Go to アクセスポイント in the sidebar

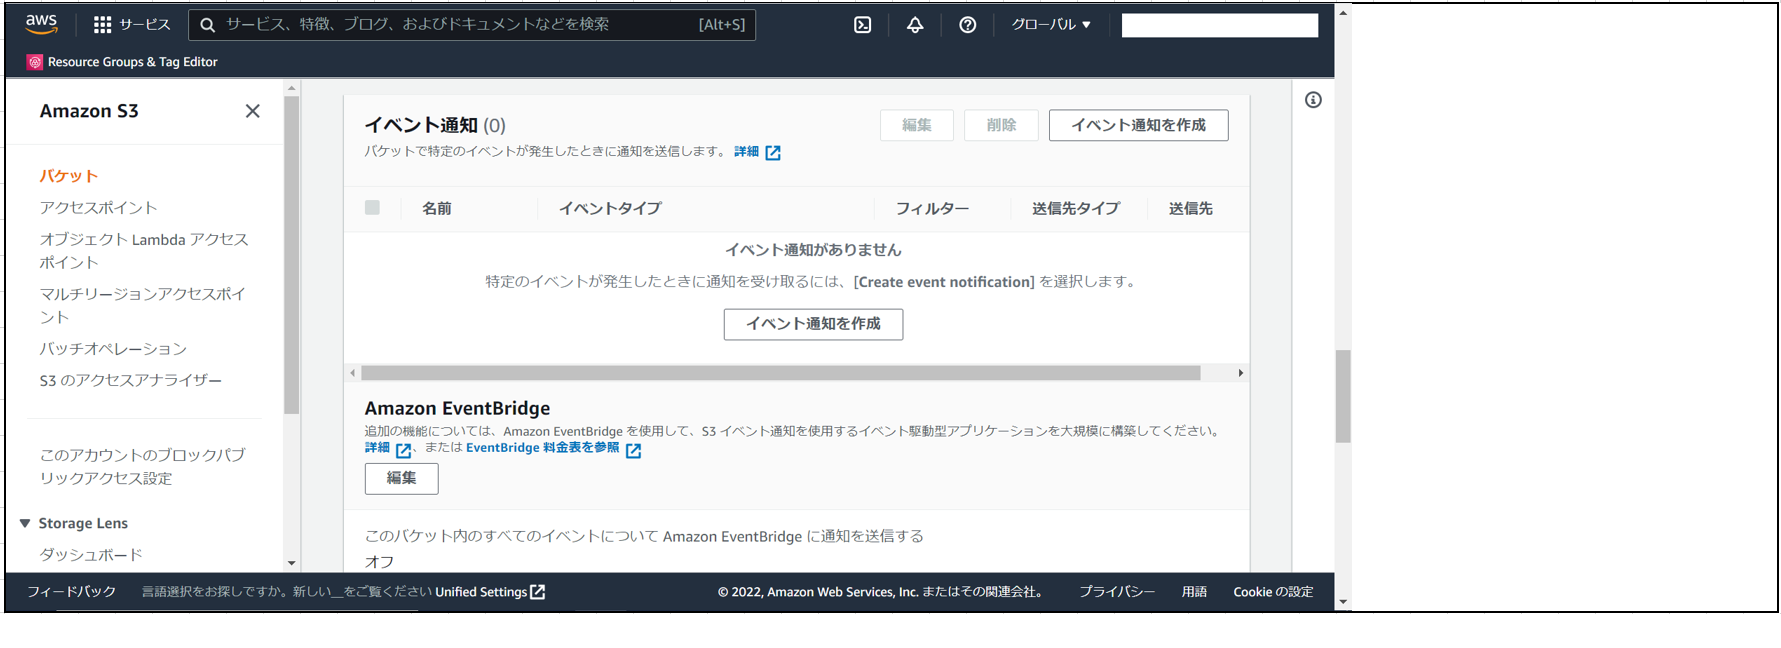pos(99,208)
